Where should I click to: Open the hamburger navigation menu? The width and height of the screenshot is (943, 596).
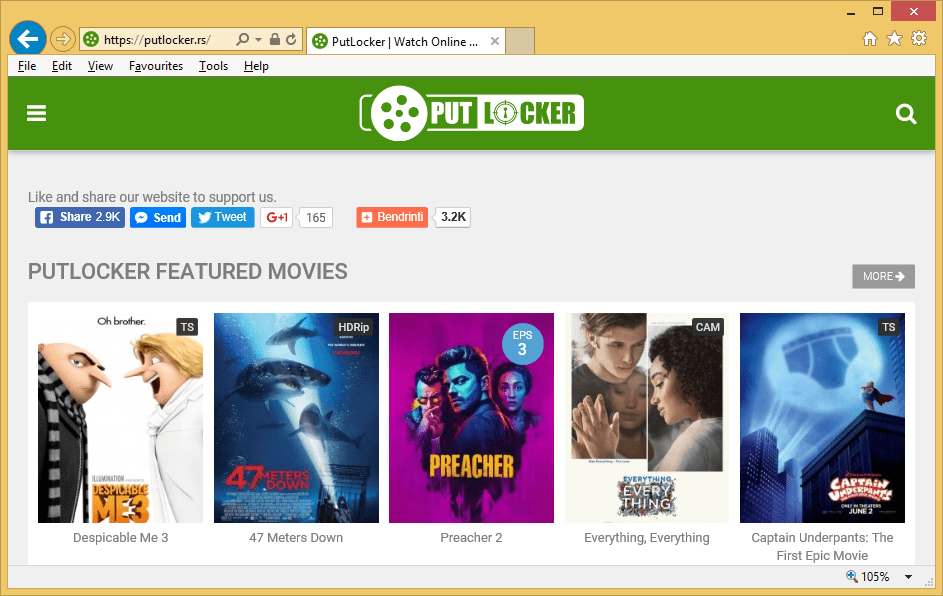click(x=36, y=113)
